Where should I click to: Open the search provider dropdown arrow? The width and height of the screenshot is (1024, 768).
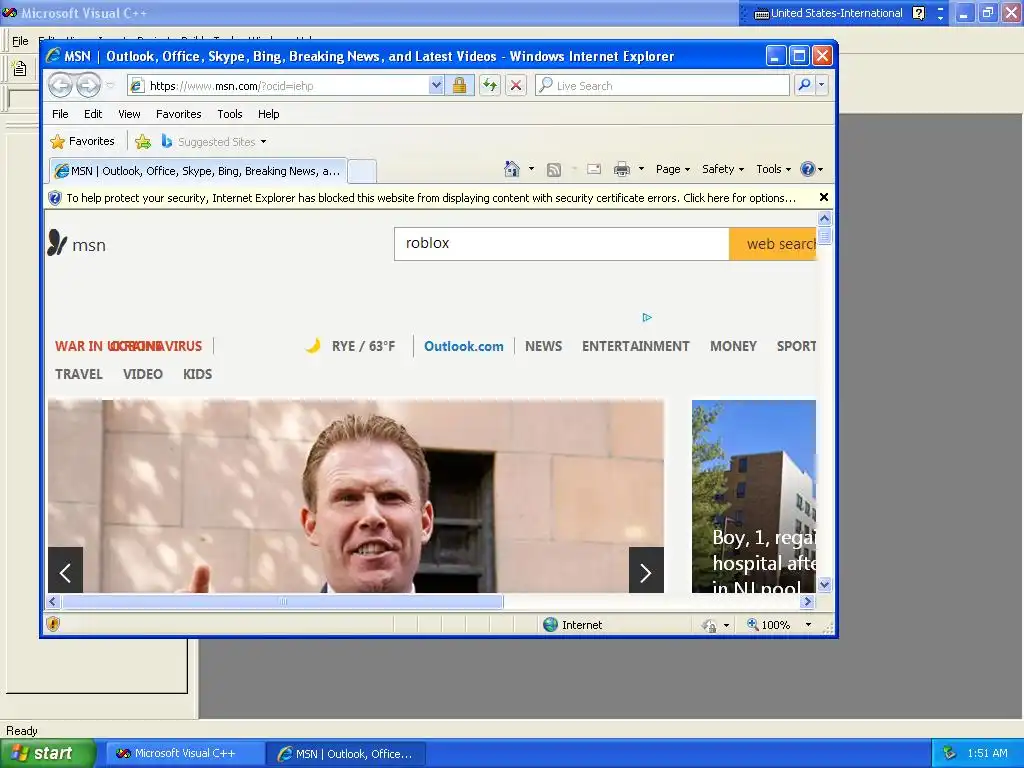pyautogui.click(x=822, y=86)
